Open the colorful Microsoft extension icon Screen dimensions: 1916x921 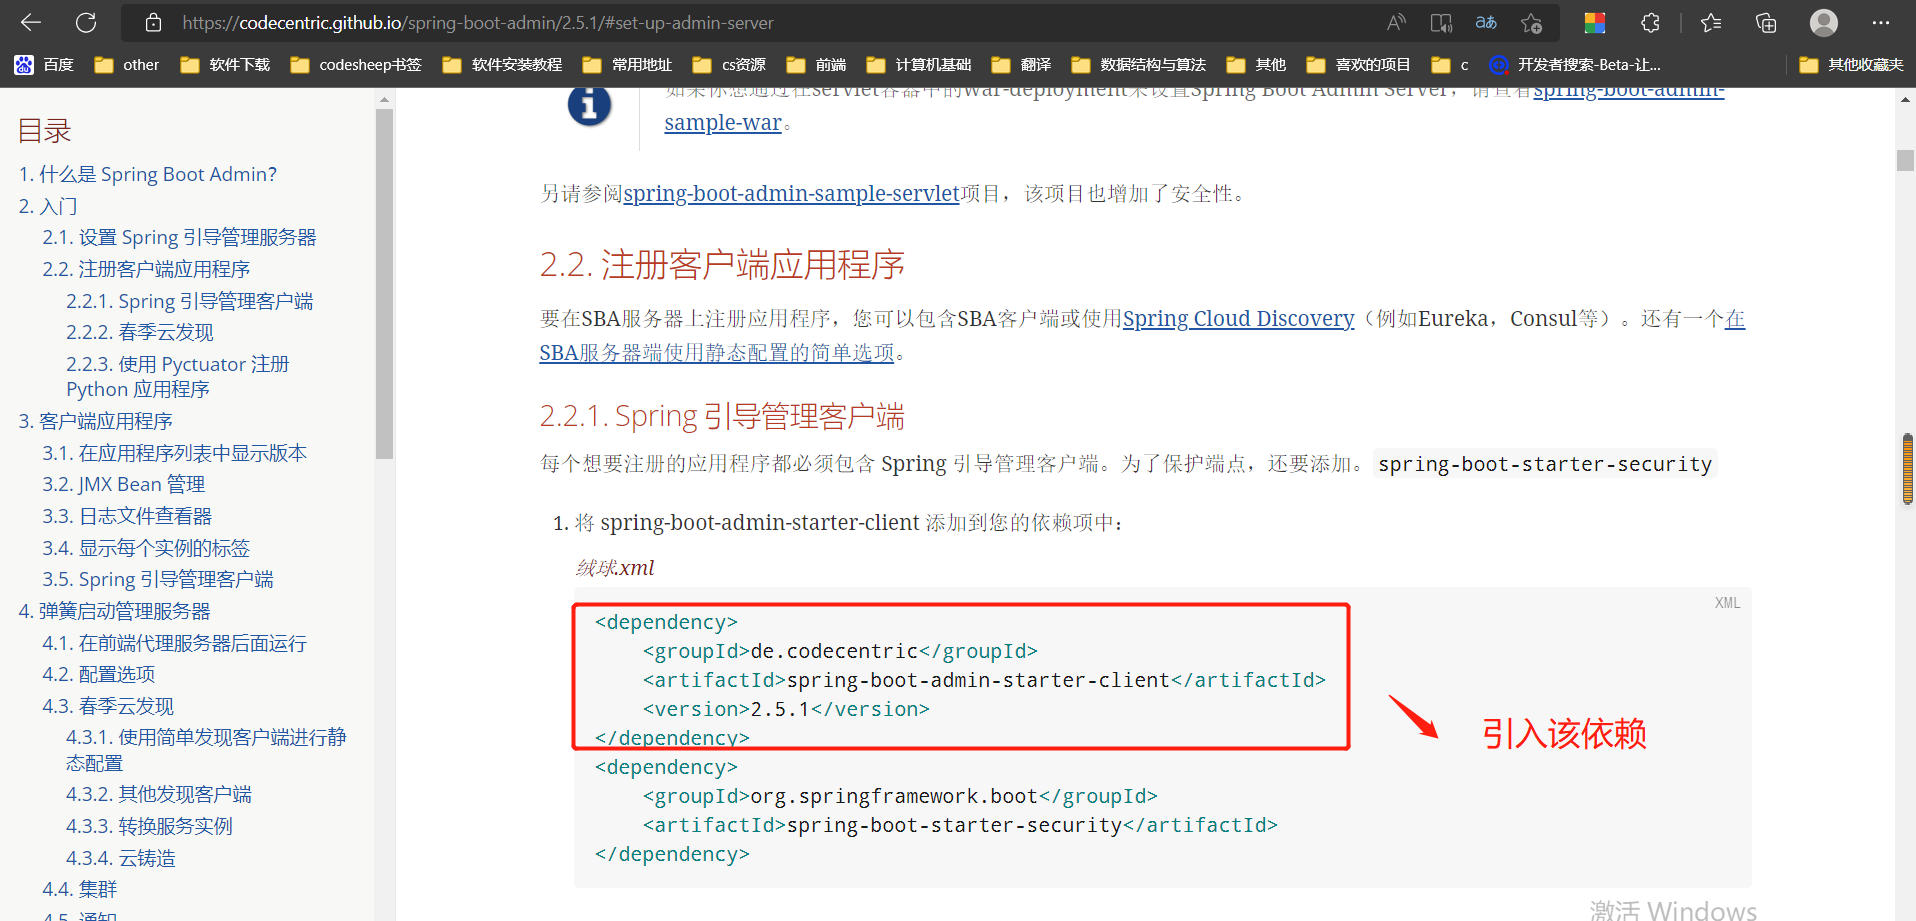pyautogui.click(x=1595, y=22)
